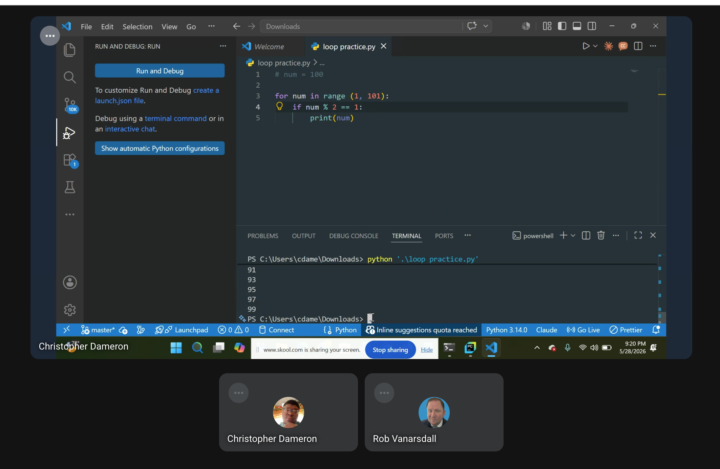The height and width of the screenshot is (469, 720).
Task: Click the Go Live status bar item
Action: pos(583,330)
